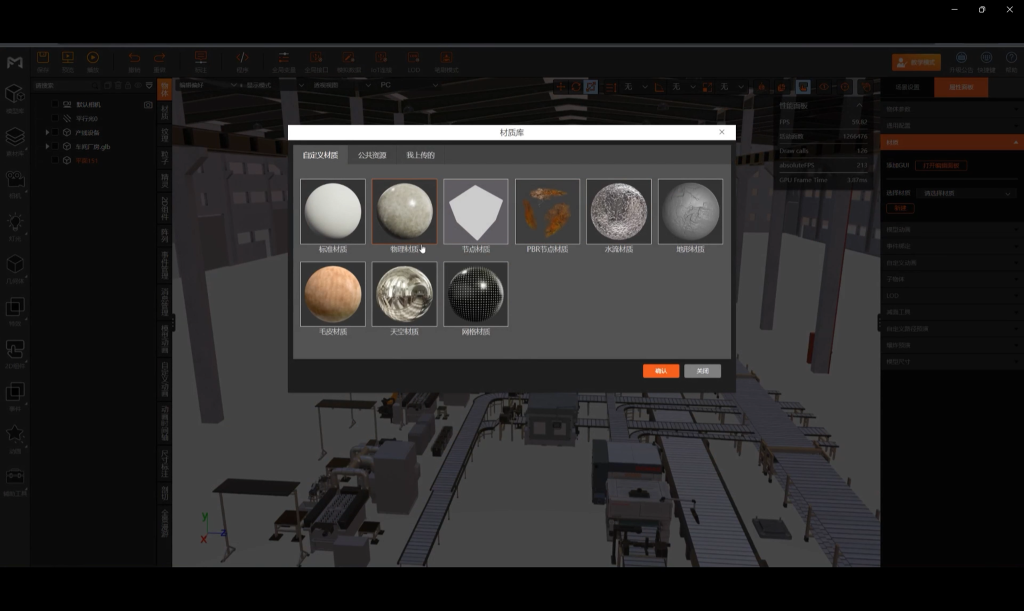This screenshot has height=611, width=1024.
Task: Click the save icon in the top toolbar
Action: point(43,59)
